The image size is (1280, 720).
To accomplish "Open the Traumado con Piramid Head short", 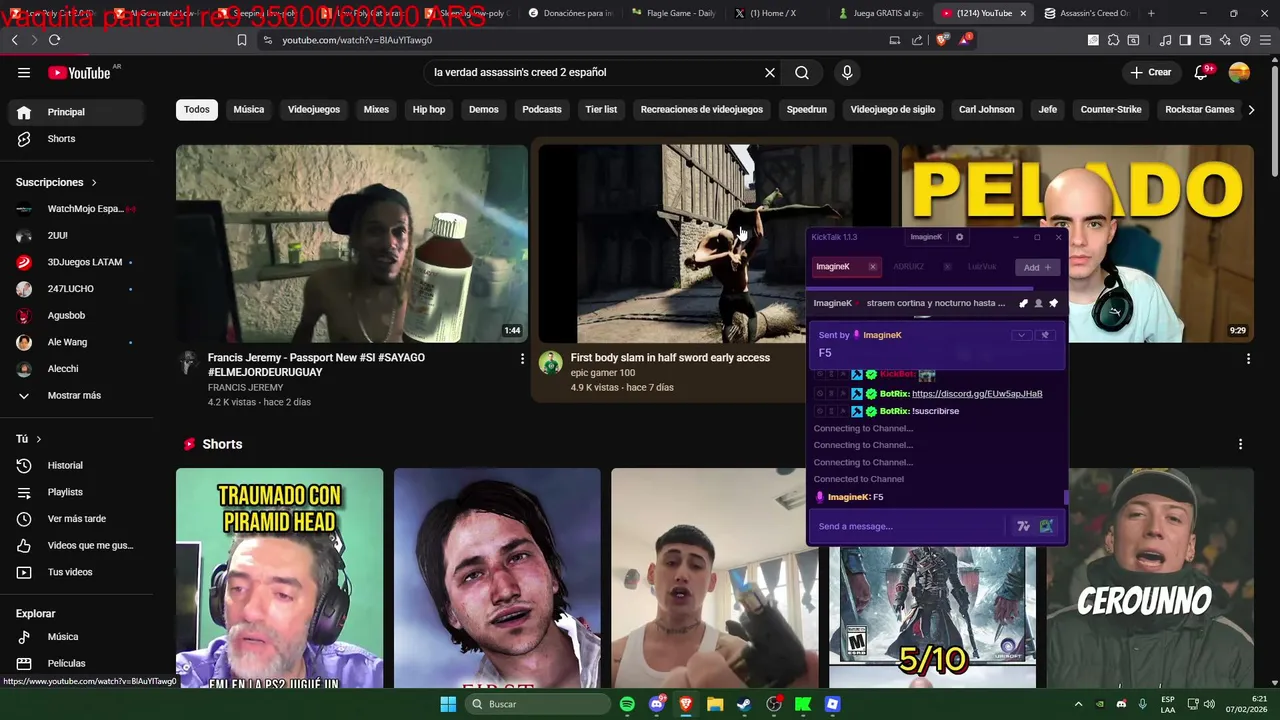I will coord(279,578).
